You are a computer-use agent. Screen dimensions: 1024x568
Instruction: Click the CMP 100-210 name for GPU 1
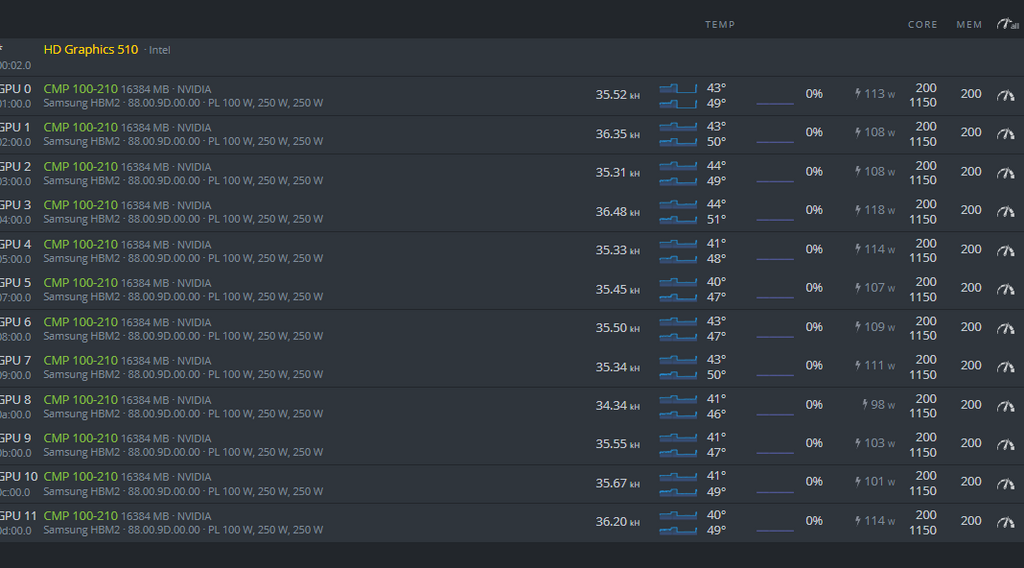(x=81, y=127)
